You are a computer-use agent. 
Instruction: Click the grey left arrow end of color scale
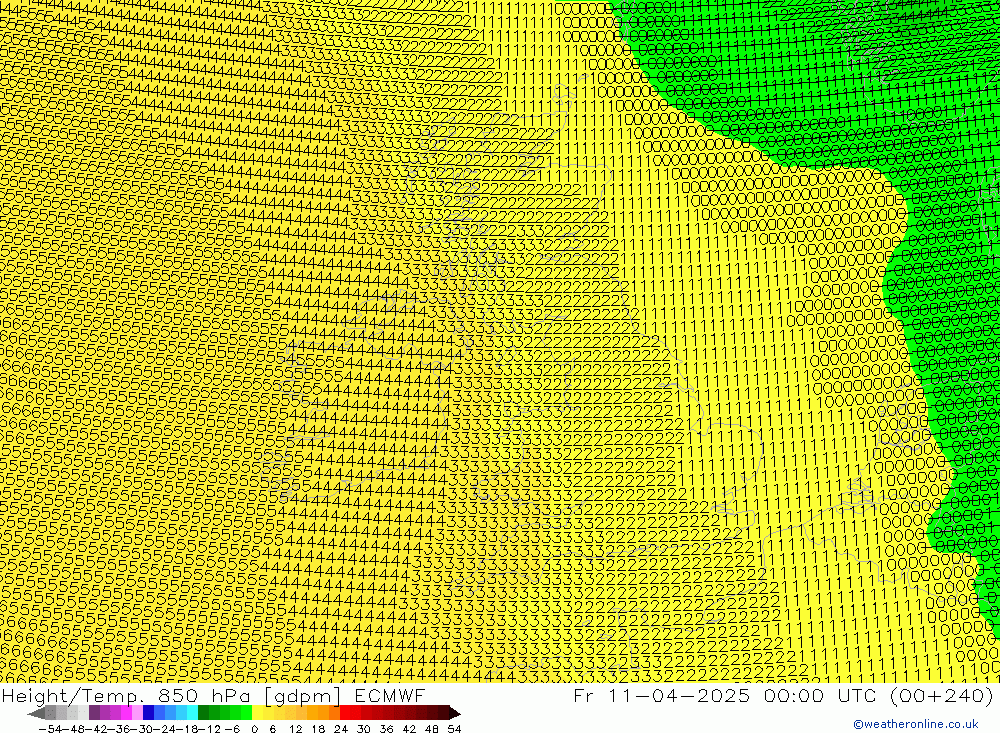[x=36, y=713]
